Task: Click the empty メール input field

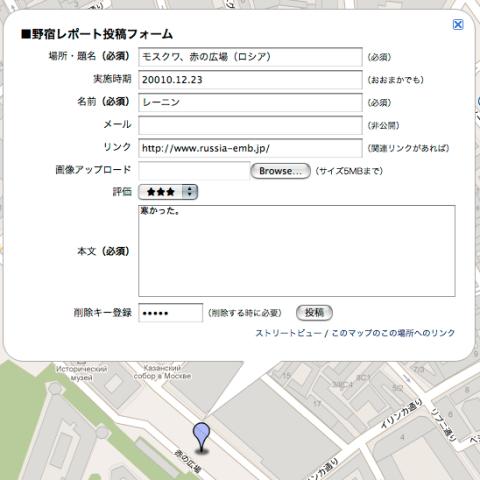Action: (250, 125)
